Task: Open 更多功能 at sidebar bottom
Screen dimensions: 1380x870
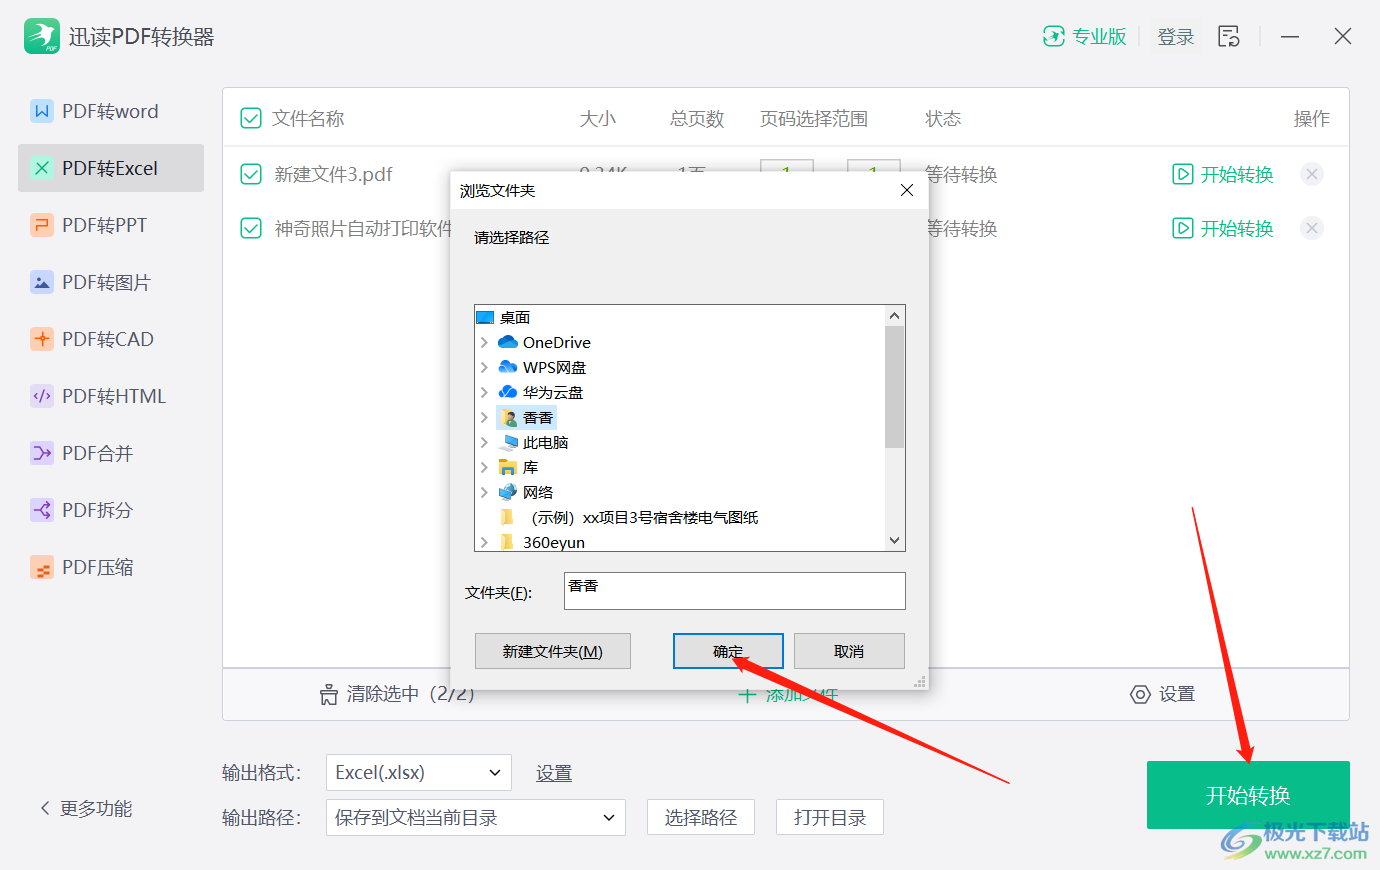Action: [86, 808]
